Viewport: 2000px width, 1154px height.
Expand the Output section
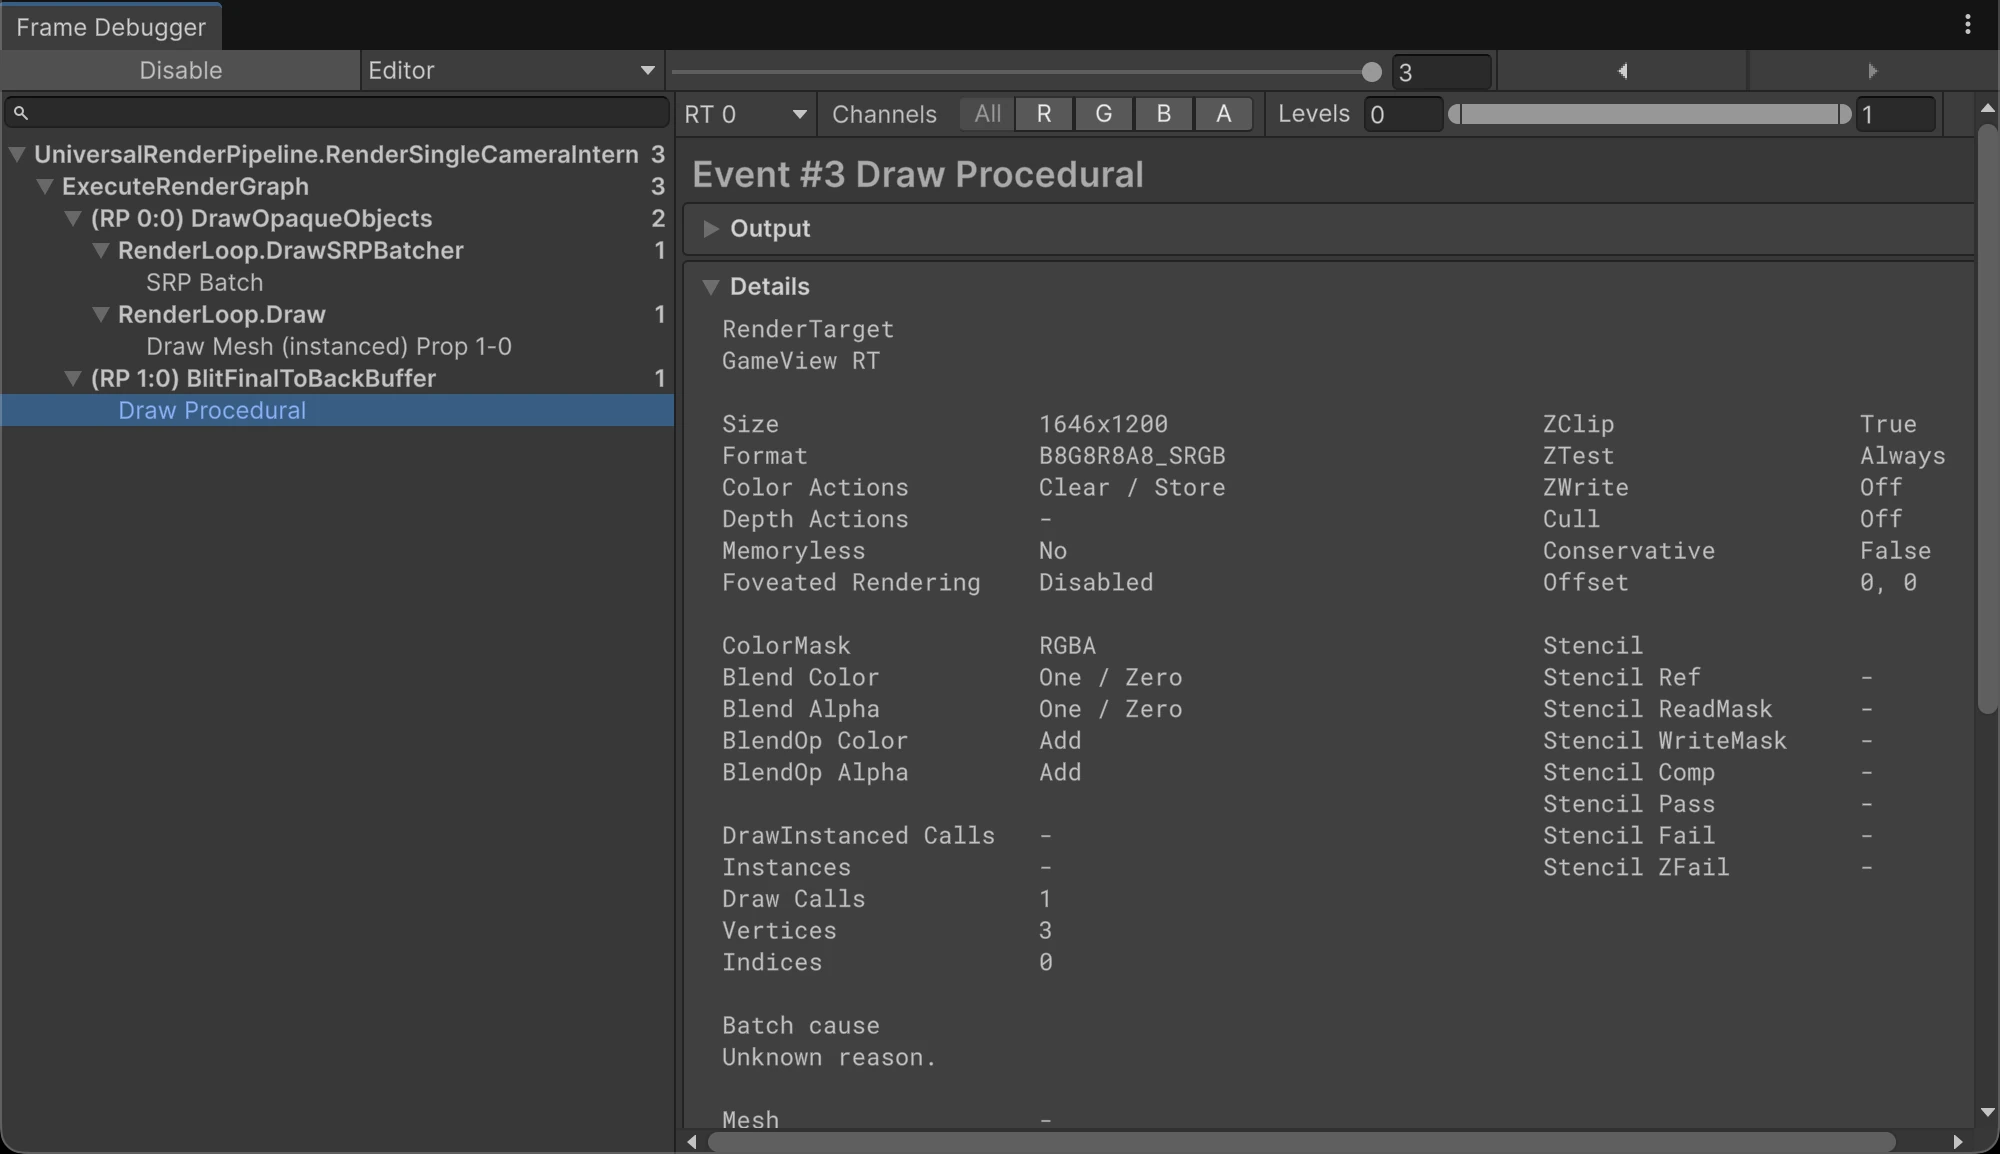click(x=711, y=229)
